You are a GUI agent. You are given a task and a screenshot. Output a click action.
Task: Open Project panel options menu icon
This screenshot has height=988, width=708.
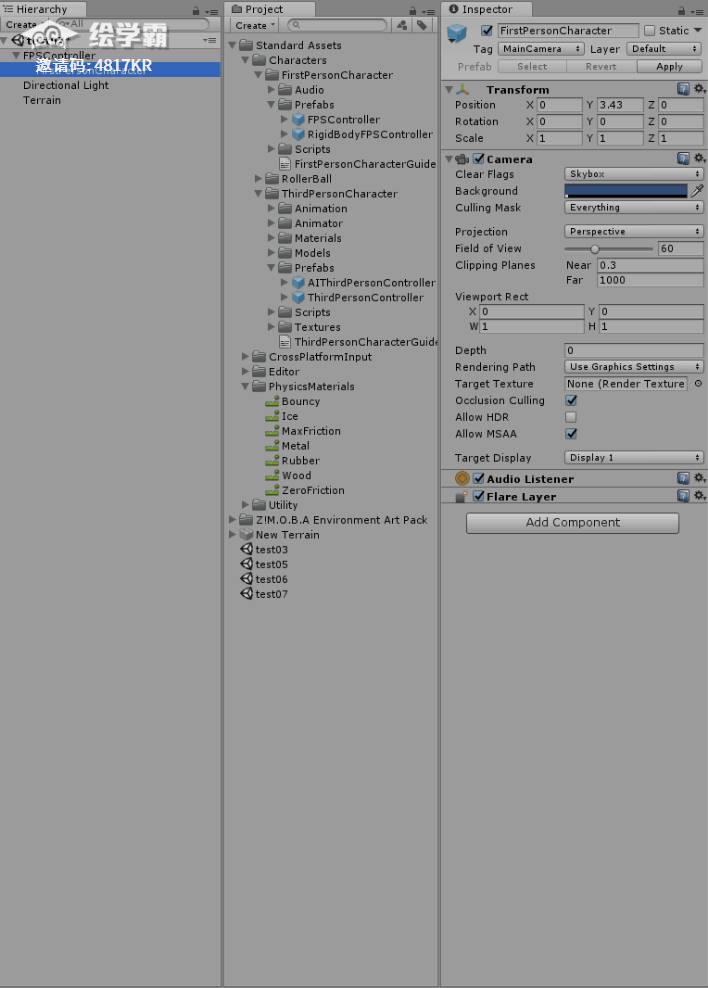click(x=428, y=11)
